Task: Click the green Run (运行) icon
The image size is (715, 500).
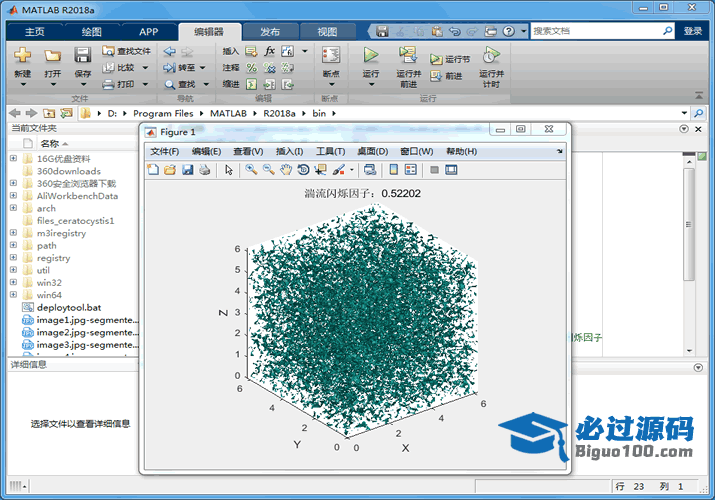Action: pos(371,55)
